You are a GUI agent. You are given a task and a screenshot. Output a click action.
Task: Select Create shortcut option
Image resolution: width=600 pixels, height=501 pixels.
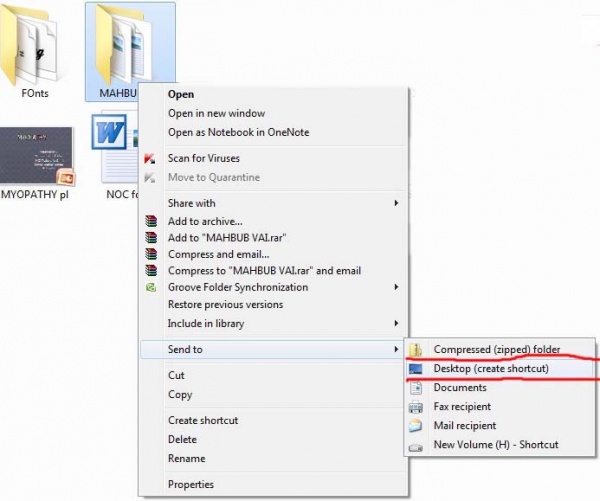click(273, 420)
